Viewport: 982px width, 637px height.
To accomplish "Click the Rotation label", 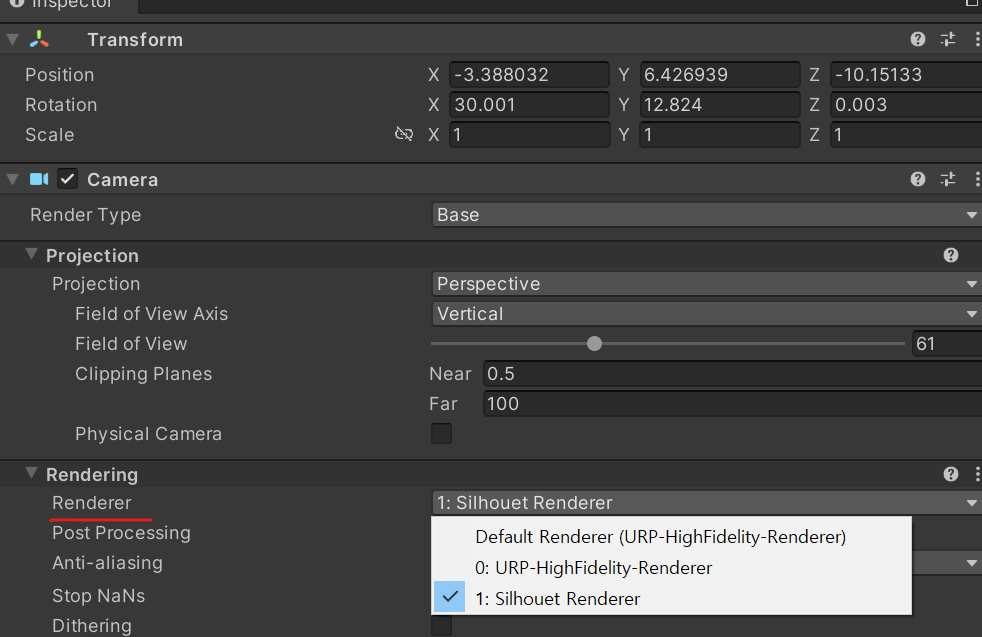I will coord(61,105).
